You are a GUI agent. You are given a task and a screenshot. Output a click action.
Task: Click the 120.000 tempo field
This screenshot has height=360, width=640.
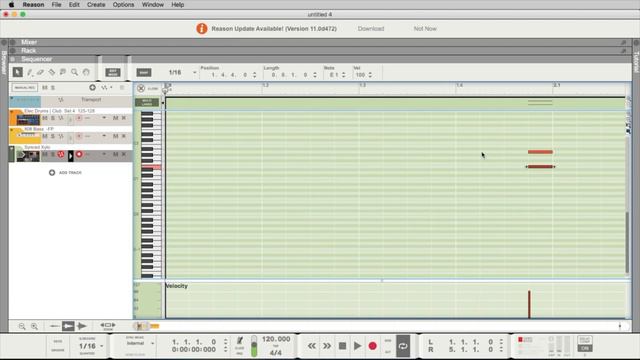pos(276,339)
